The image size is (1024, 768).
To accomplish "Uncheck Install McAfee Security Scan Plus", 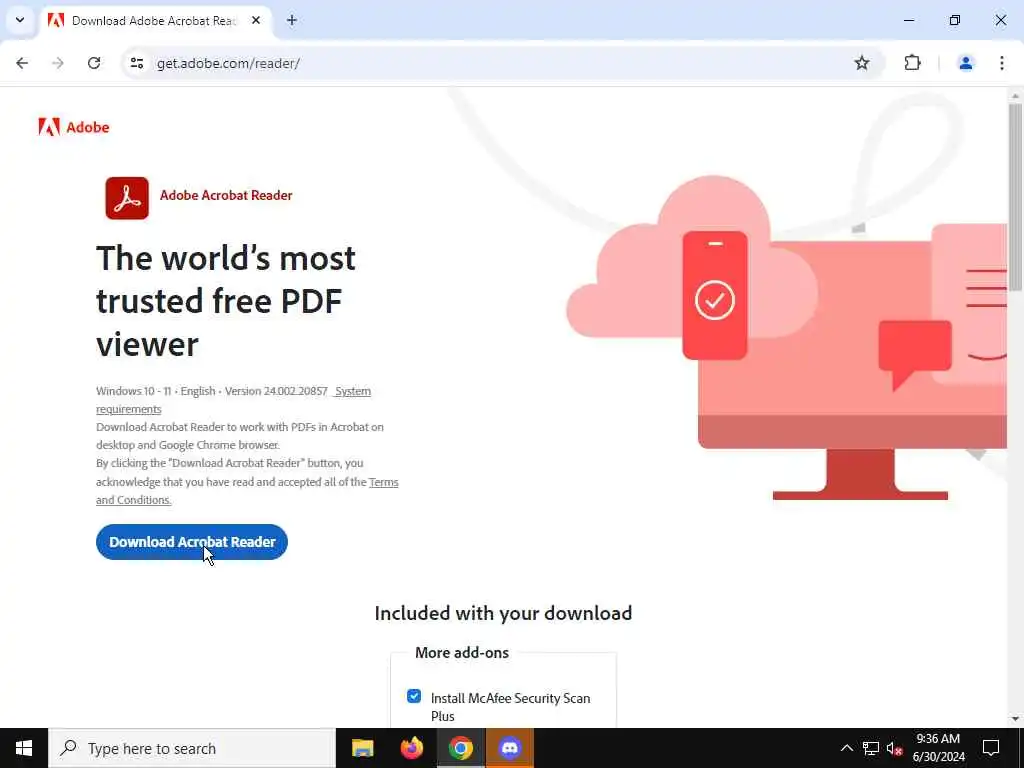I will point(414,696).
